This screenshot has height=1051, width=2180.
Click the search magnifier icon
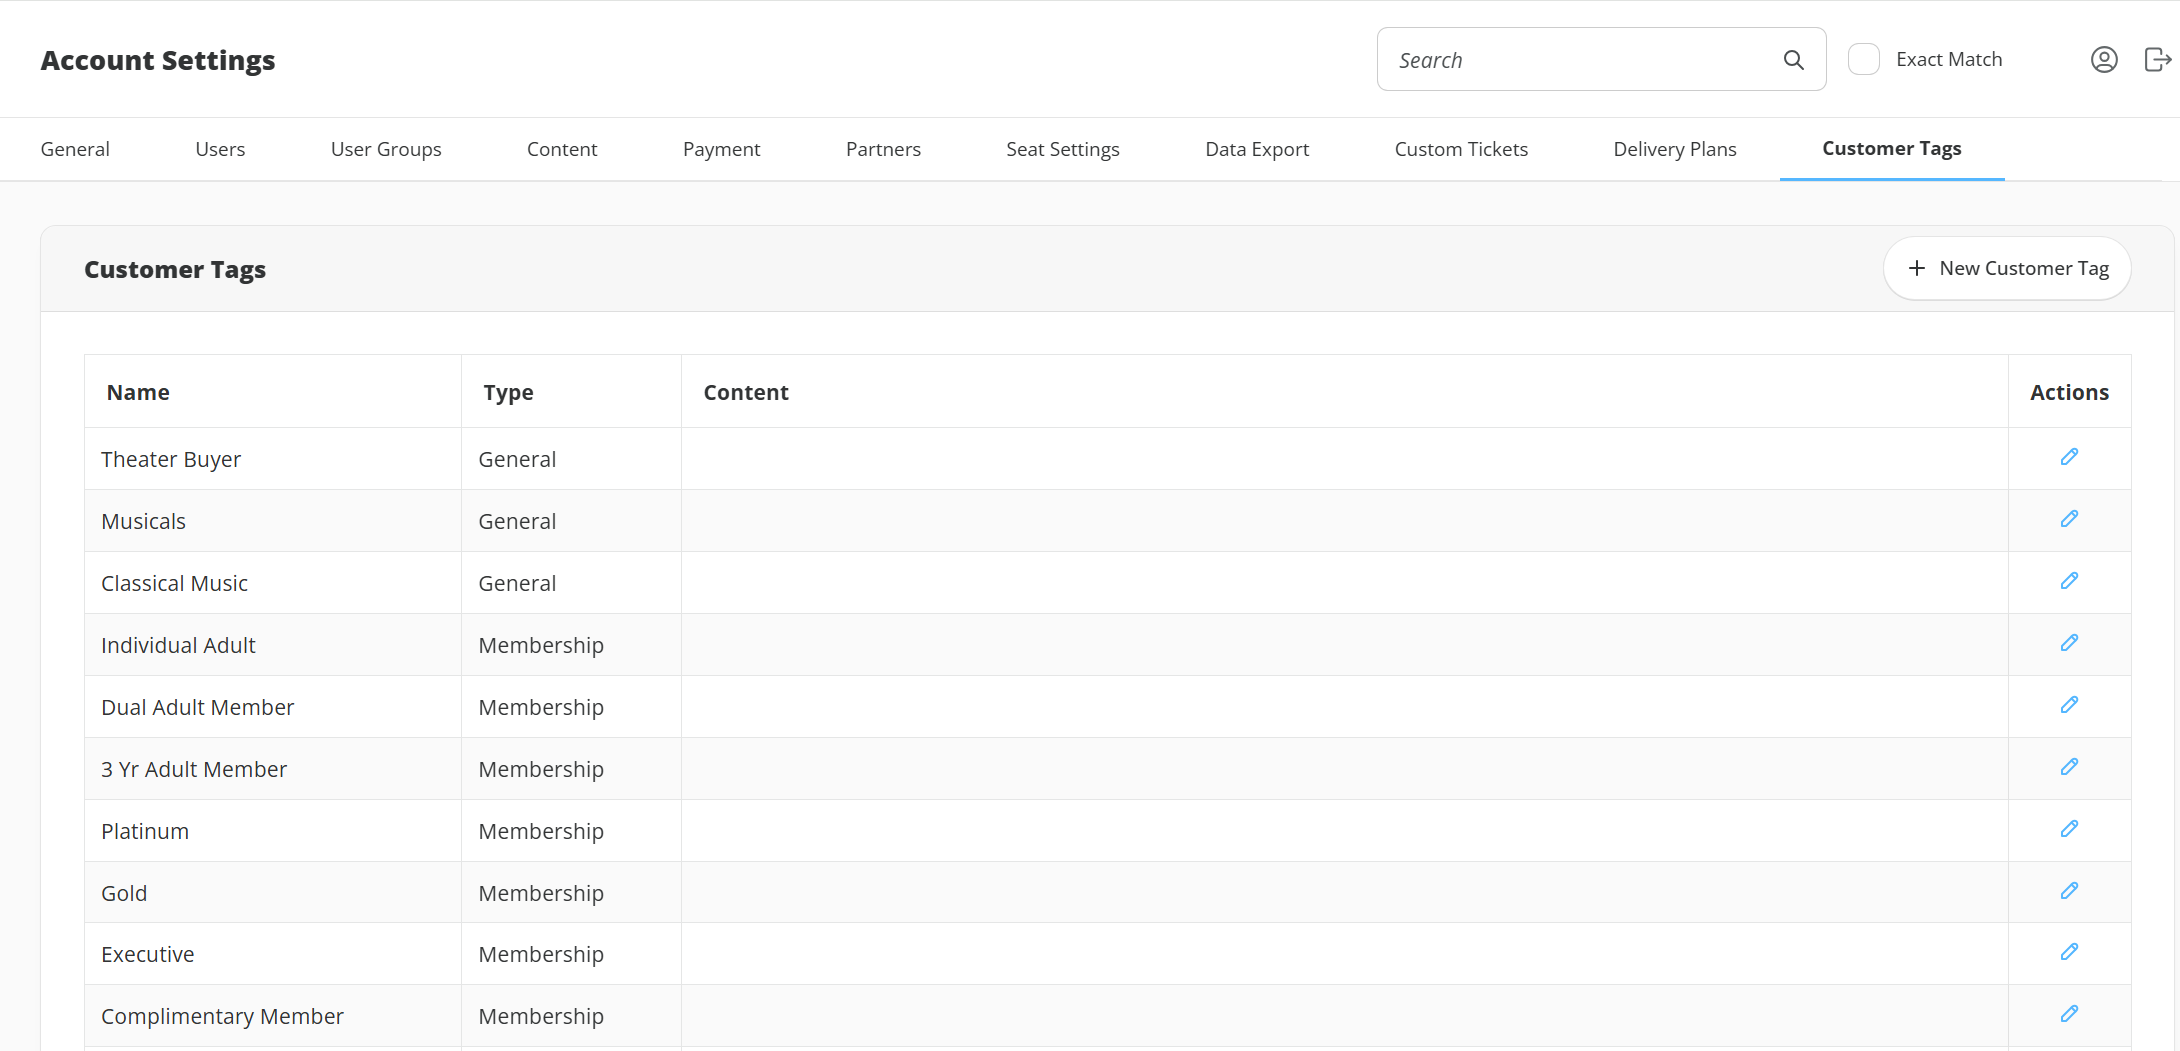[x=1794, y=60]
